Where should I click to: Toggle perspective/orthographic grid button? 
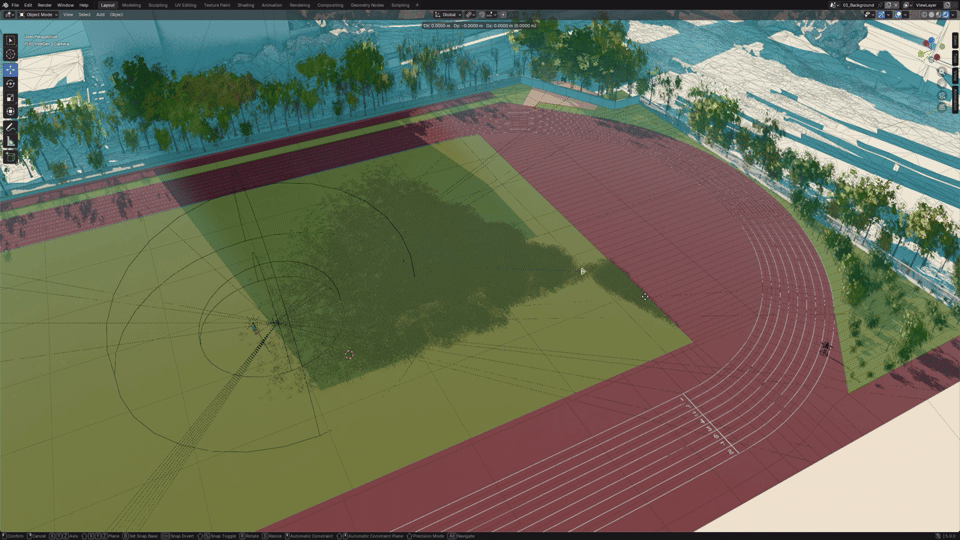pos(942,107)
